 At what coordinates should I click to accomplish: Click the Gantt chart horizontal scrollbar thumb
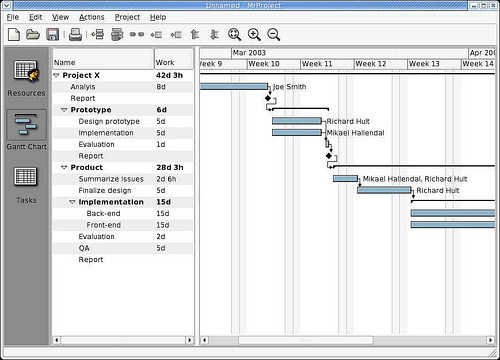(x=306, y=340)
